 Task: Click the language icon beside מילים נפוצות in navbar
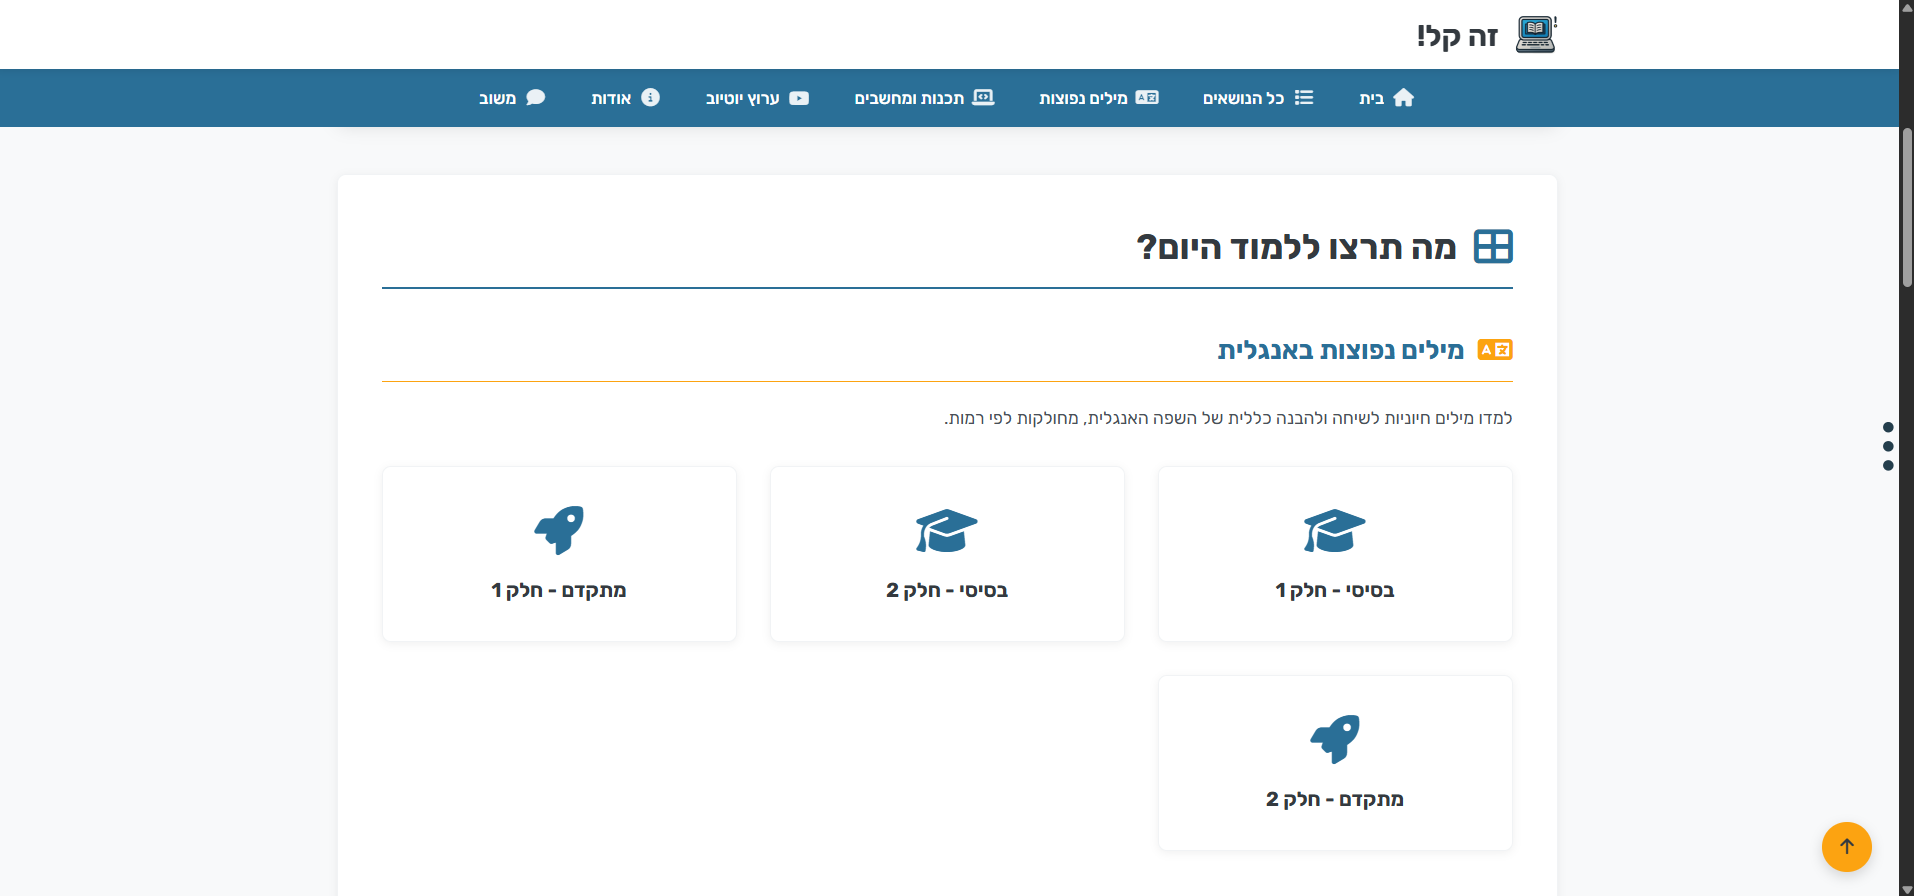tap(1147, 98)
